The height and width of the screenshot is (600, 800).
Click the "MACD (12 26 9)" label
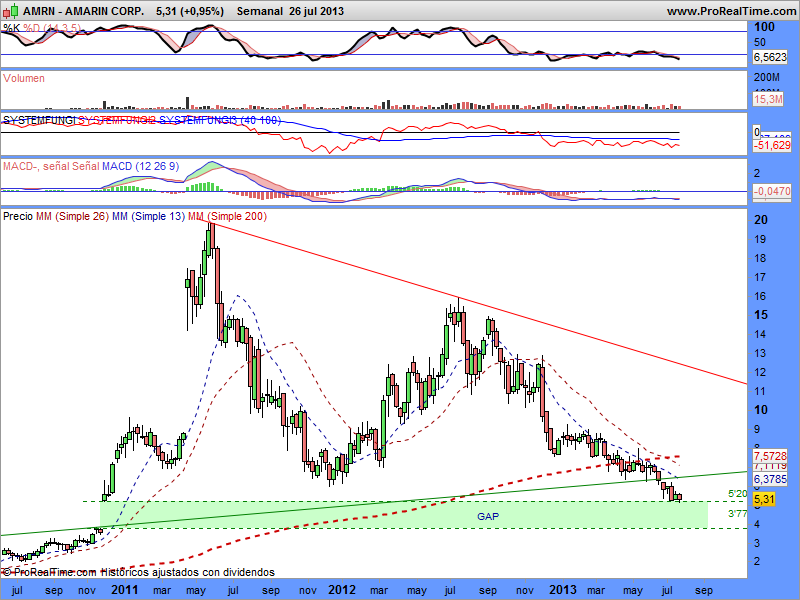[140, 166]
